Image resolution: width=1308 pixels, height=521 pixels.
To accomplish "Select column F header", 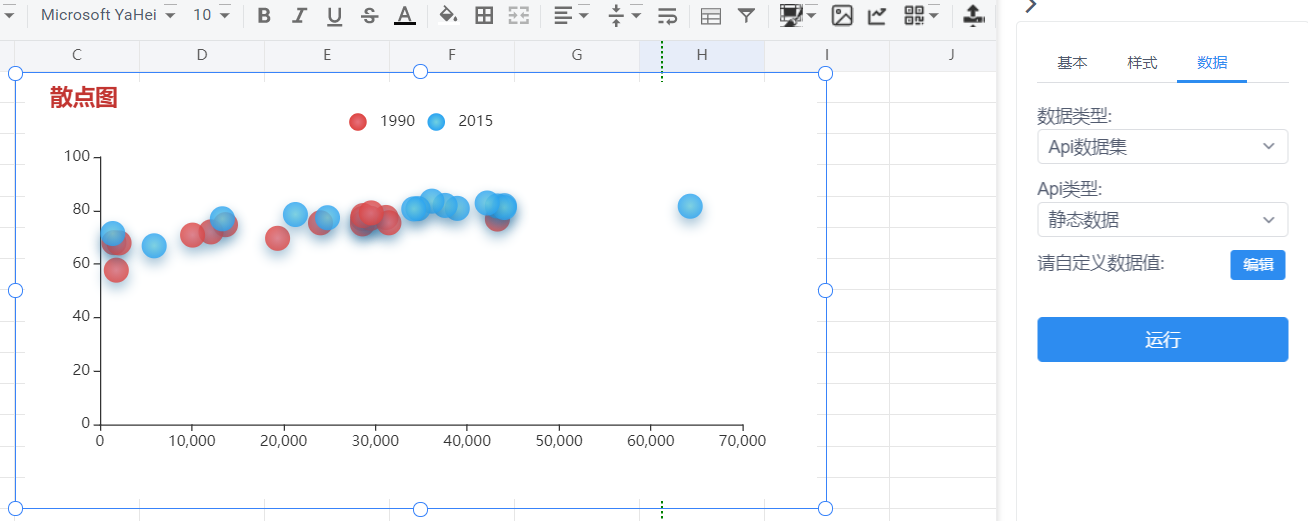I will [452, 55].
